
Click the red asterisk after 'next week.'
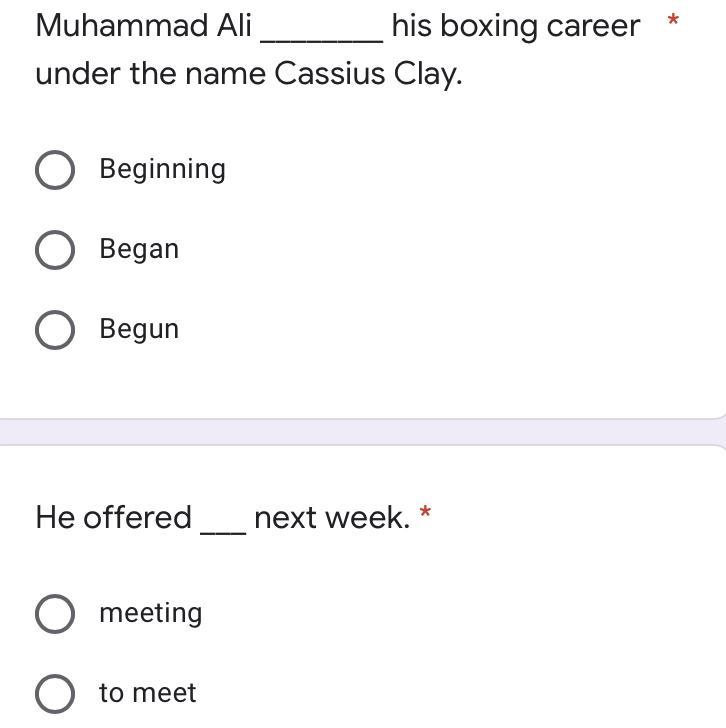[x=426, y=514]
